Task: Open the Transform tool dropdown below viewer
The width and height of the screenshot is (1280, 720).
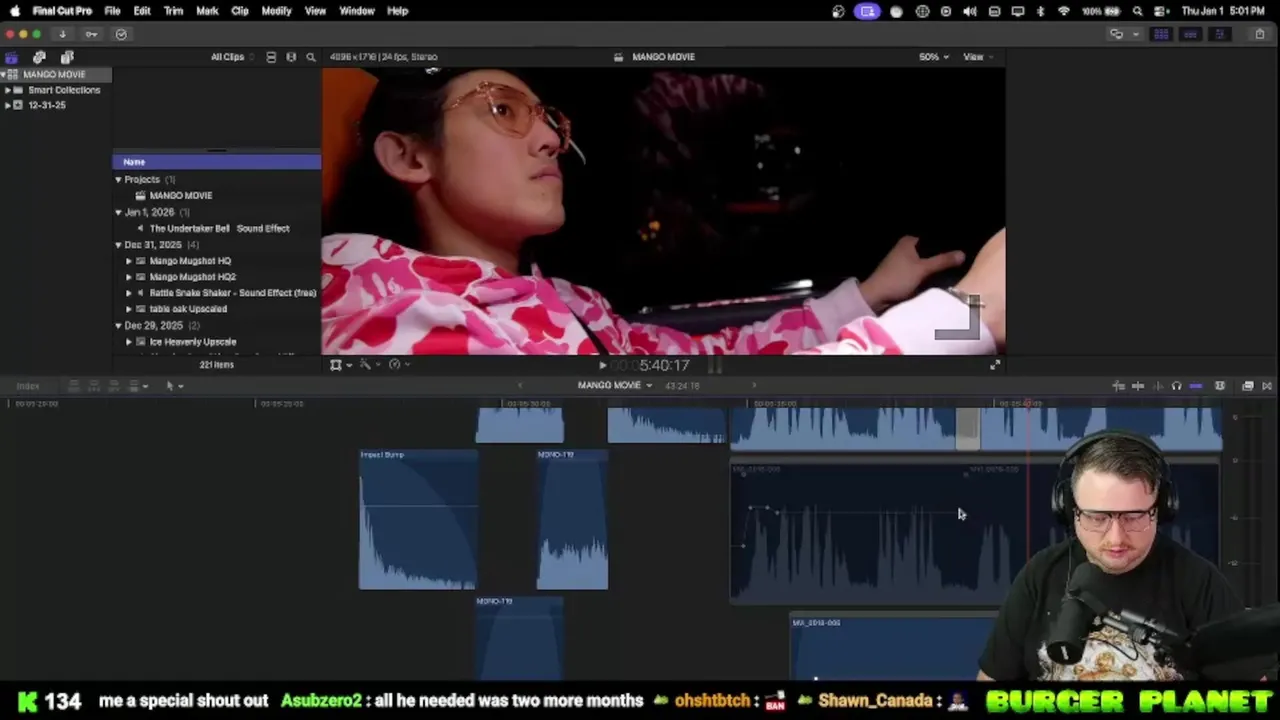Action: (340, 365)
